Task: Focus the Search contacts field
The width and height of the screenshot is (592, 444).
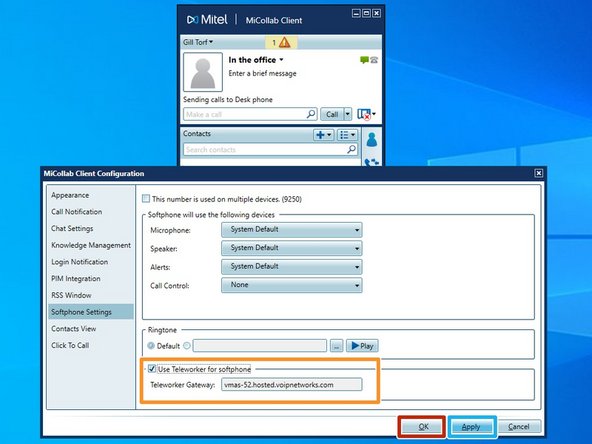Action: pyautogui.click(x=270, y=150)
